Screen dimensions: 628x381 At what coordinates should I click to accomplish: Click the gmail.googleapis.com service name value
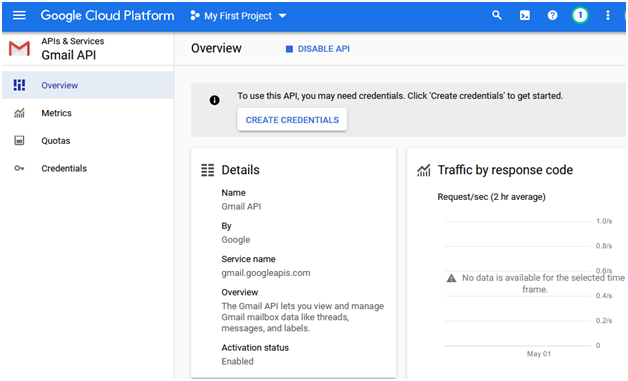(266, 273)
